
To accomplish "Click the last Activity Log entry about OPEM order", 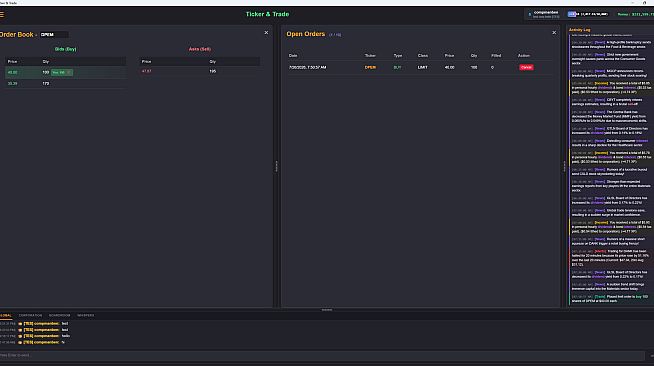I will [610, 299].
